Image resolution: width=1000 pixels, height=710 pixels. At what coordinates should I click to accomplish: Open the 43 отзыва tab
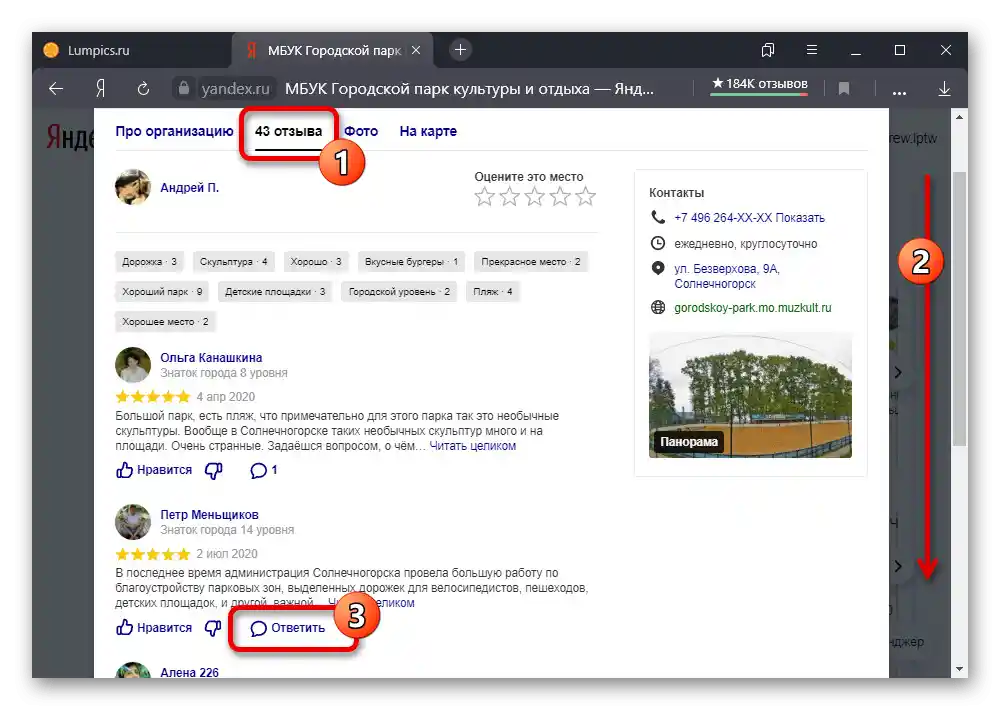pos(288,131)
